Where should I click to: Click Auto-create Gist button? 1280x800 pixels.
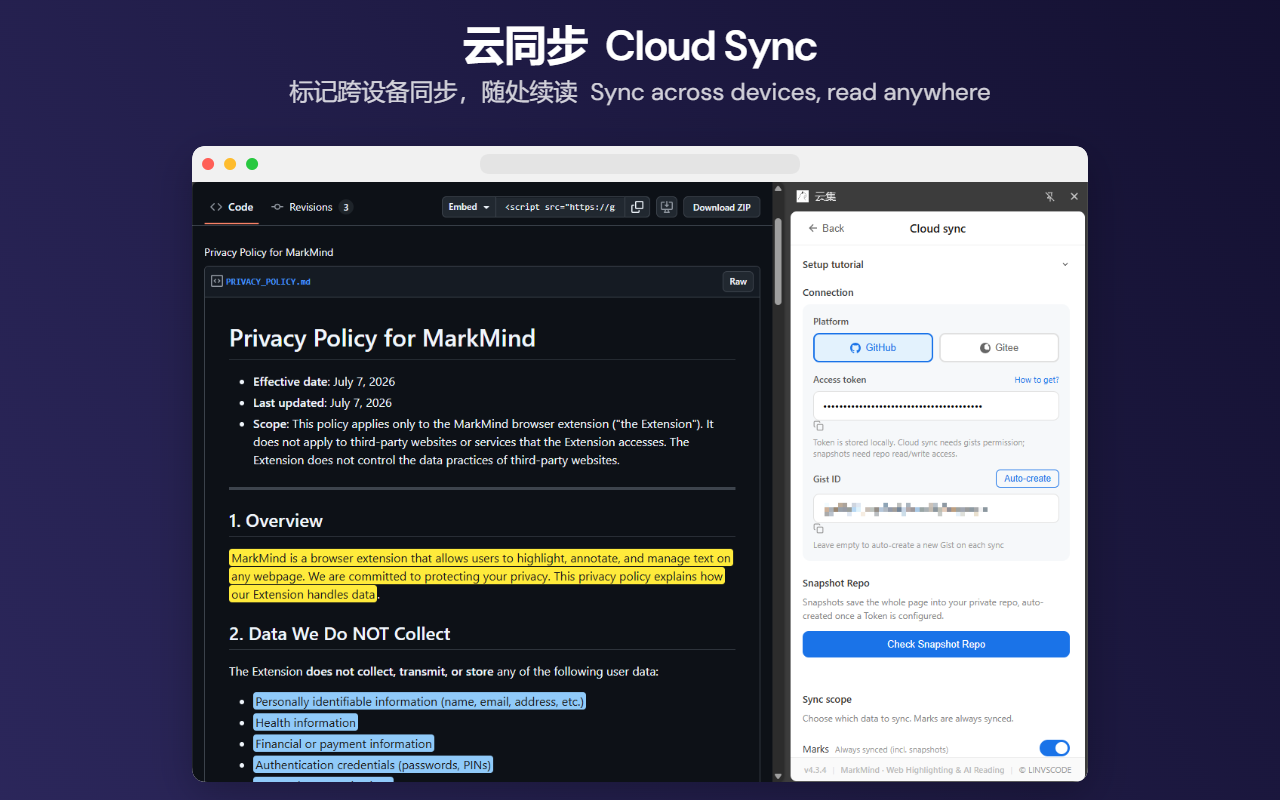coord(1027,478)
